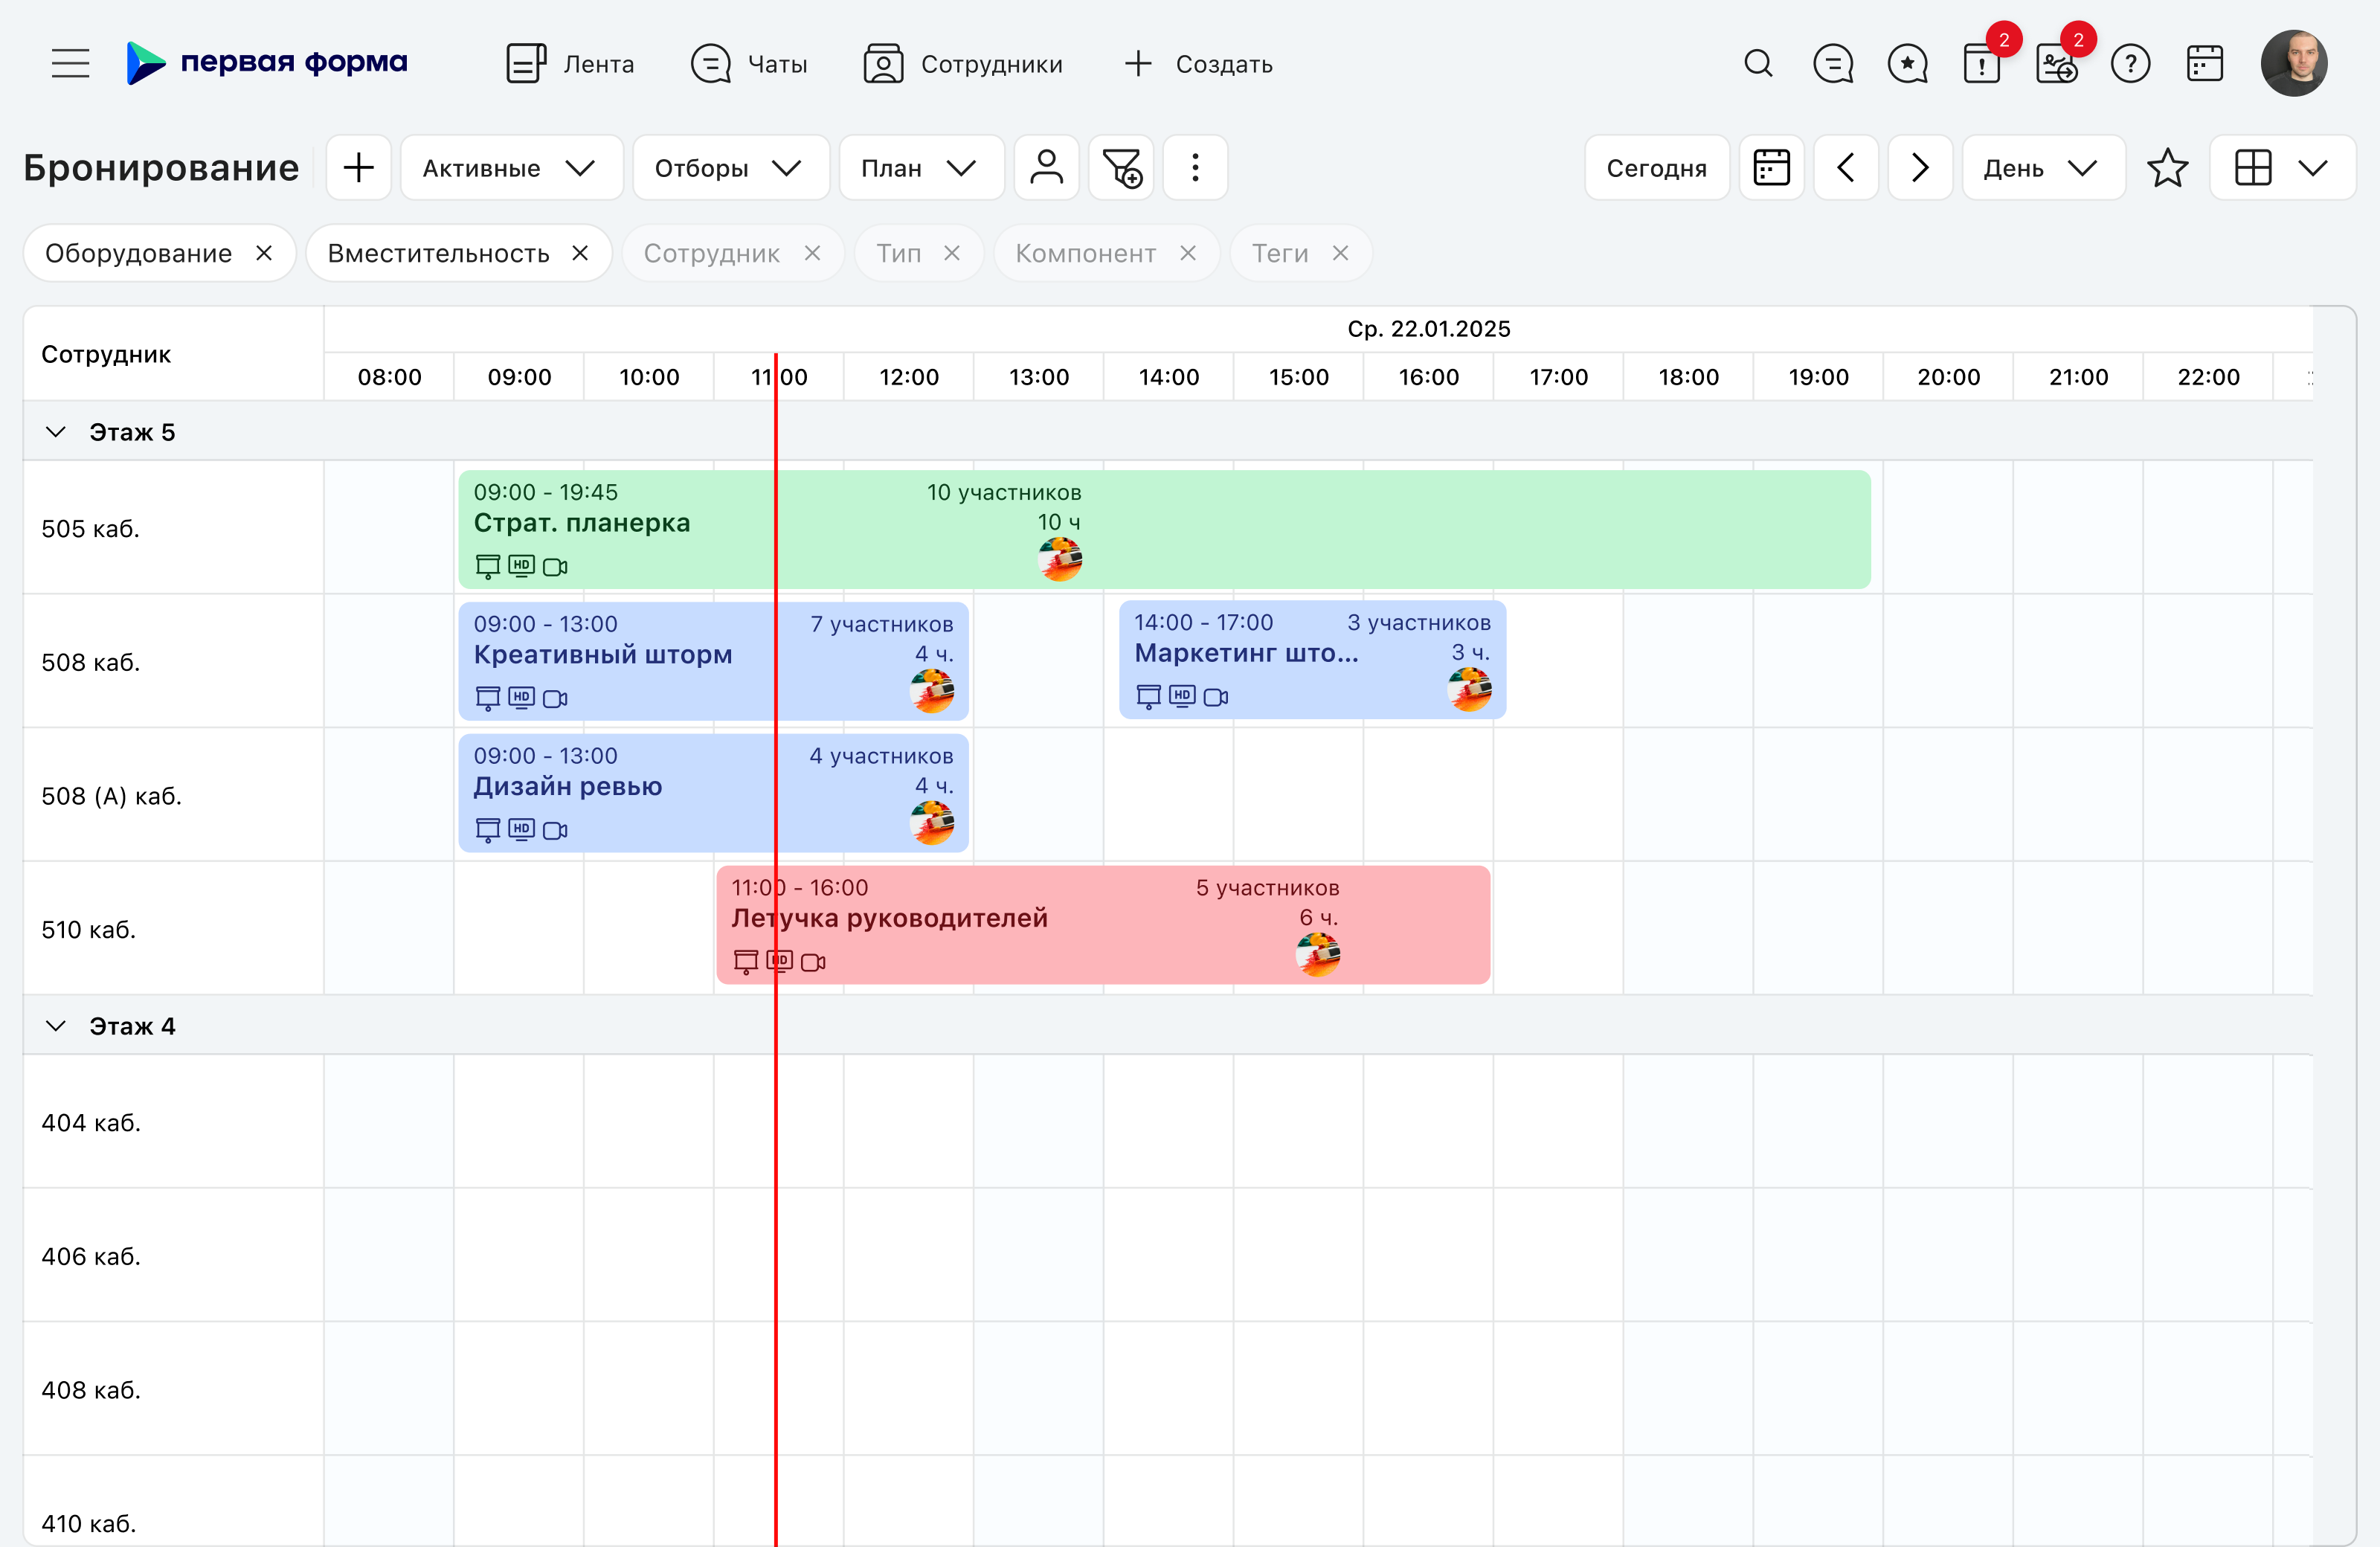Open the three-dot more options menu
The width and height of the screenshot is (2380, 1547).
click(x=1195, y=168)
